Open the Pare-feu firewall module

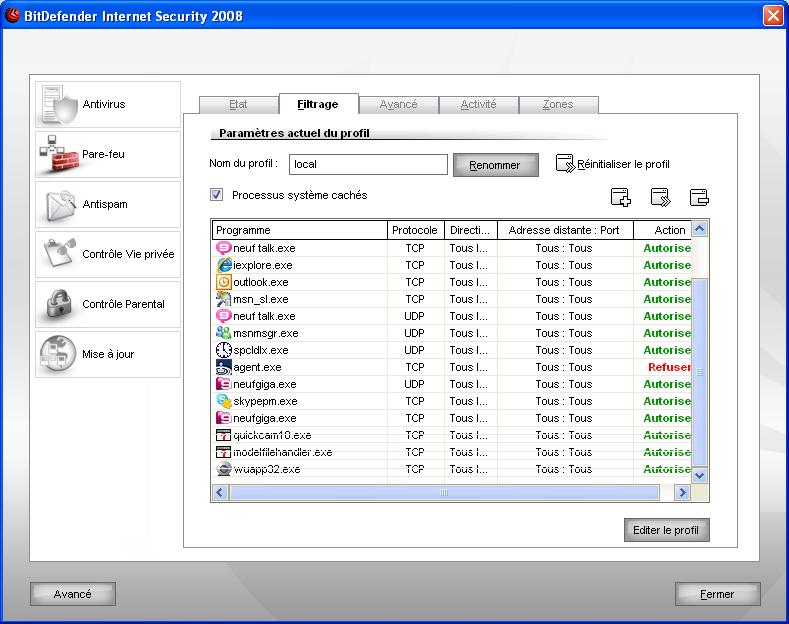click(108, 154)
